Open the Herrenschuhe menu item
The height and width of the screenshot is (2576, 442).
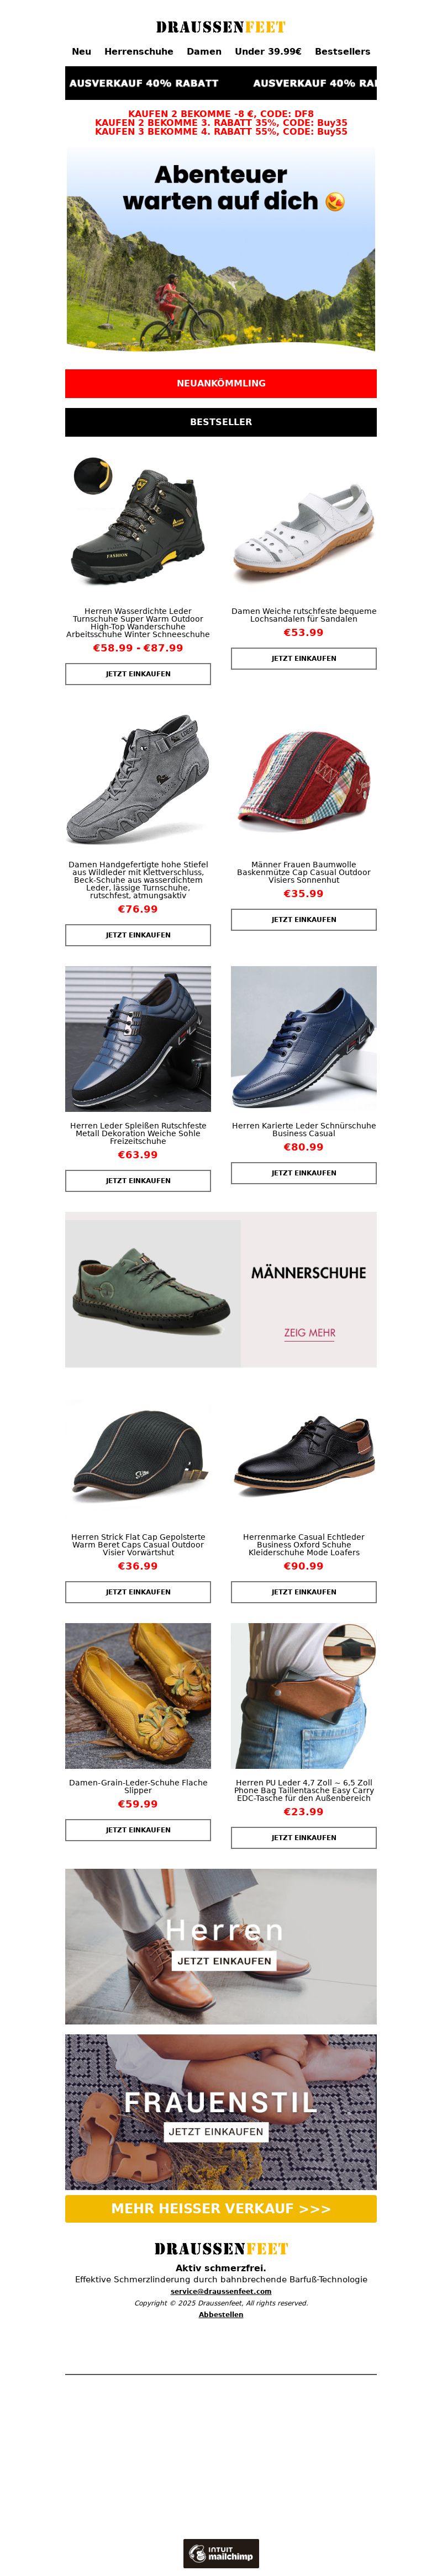pyautogui.click(x=139, y=51)
